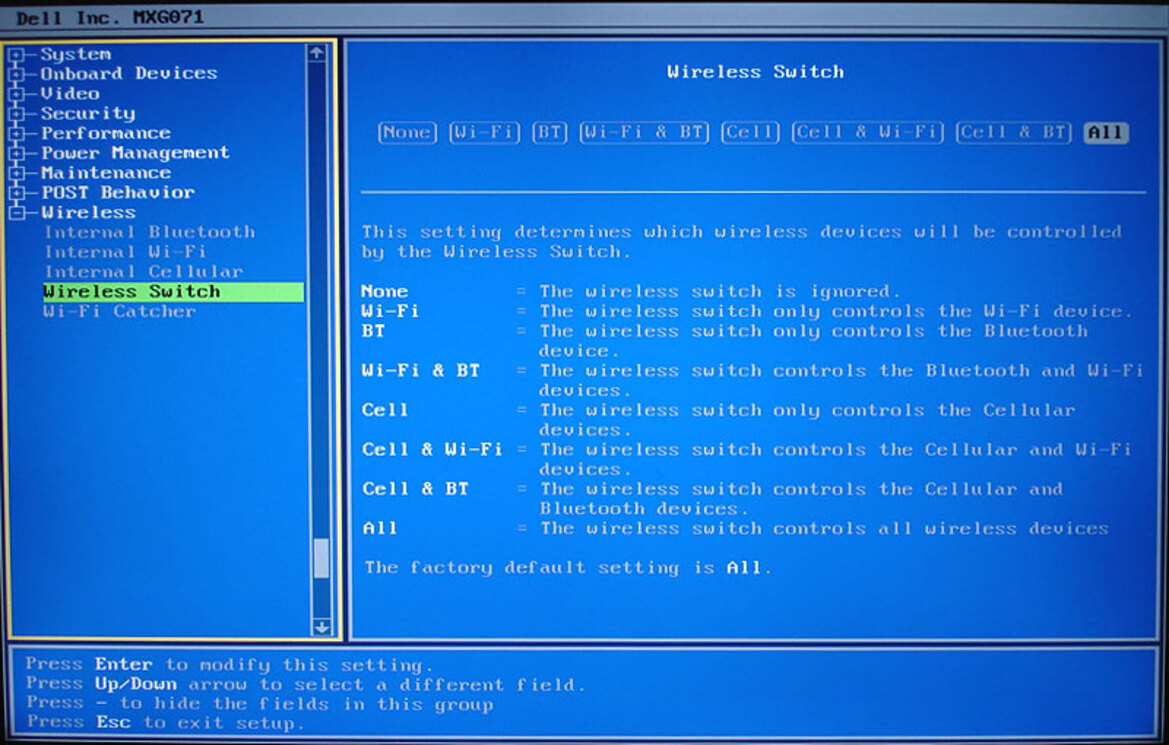Click the 'Press Esc to exit setup' hint

pyautogui.click(x=166, y=723)
